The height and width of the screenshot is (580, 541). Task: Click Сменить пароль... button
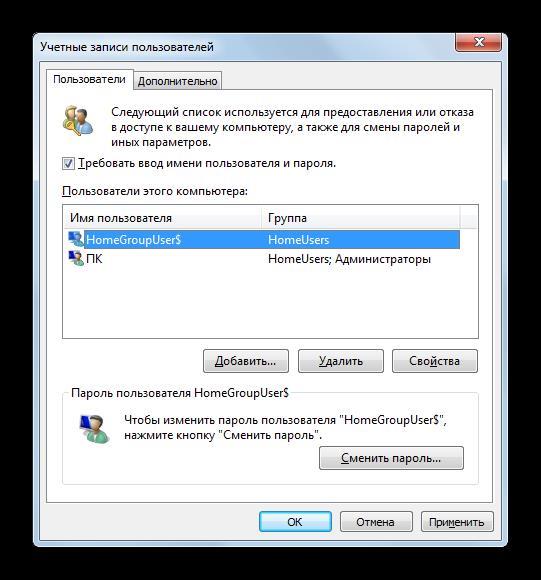coord(391,458)
